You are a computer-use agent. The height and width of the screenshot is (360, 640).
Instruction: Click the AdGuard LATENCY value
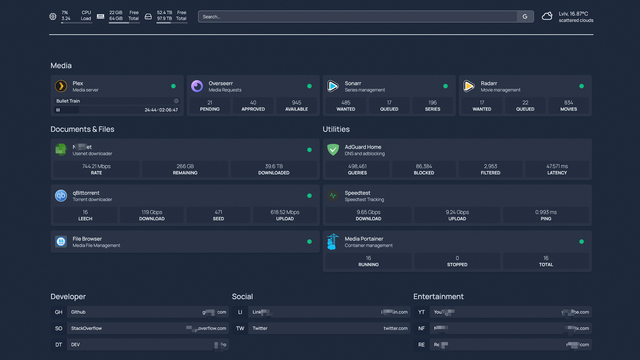coord(557,169)
